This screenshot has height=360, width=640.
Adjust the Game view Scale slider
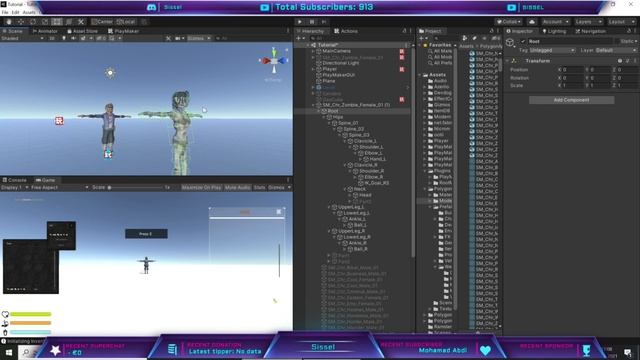point(135,187)
